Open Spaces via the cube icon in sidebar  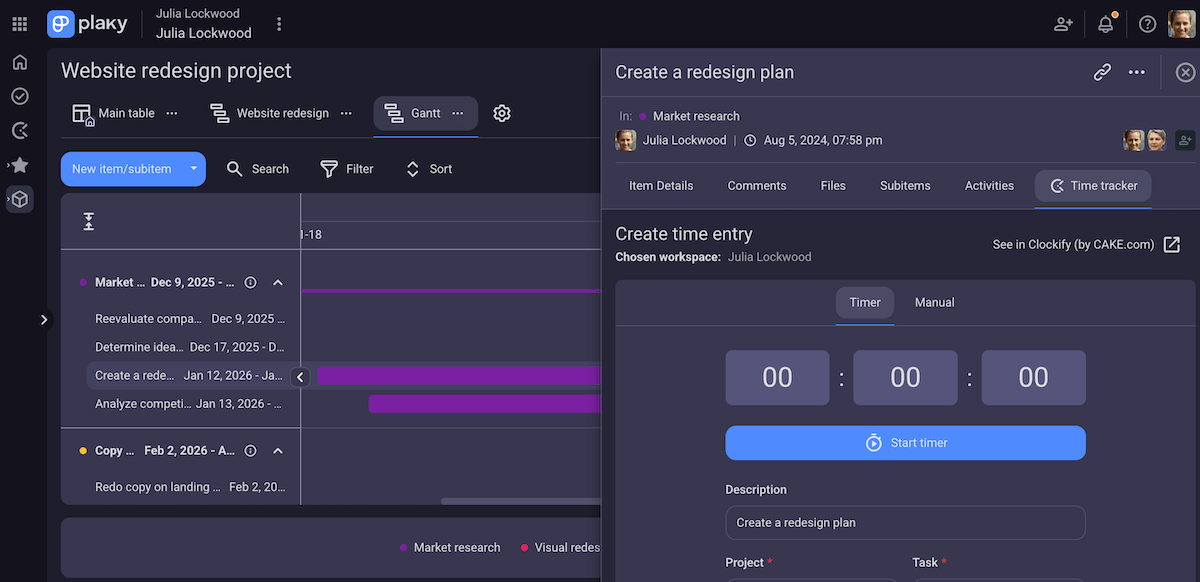pyautogui.click(x=19, y=199)
